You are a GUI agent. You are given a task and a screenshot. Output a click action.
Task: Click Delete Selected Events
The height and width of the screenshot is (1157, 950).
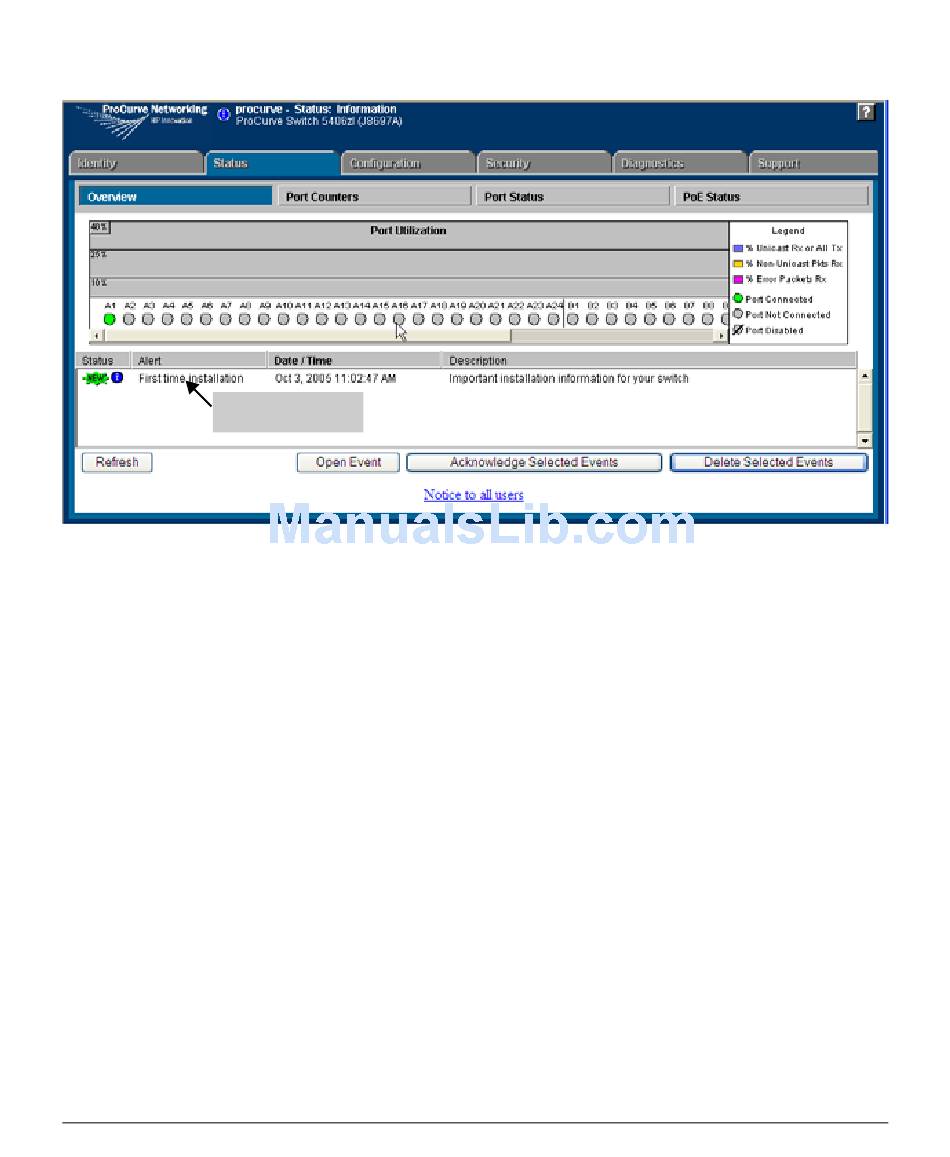[x=768, y=462]
